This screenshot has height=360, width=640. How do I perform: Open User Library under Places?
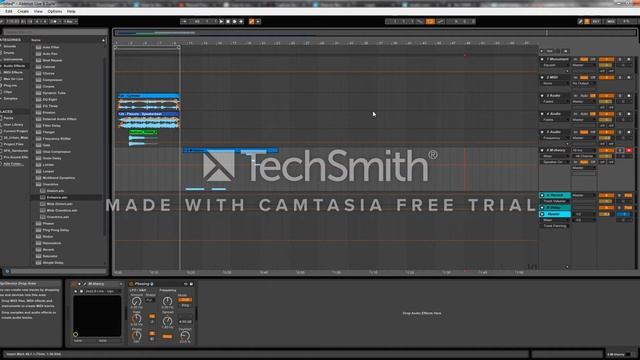point(13,124)
